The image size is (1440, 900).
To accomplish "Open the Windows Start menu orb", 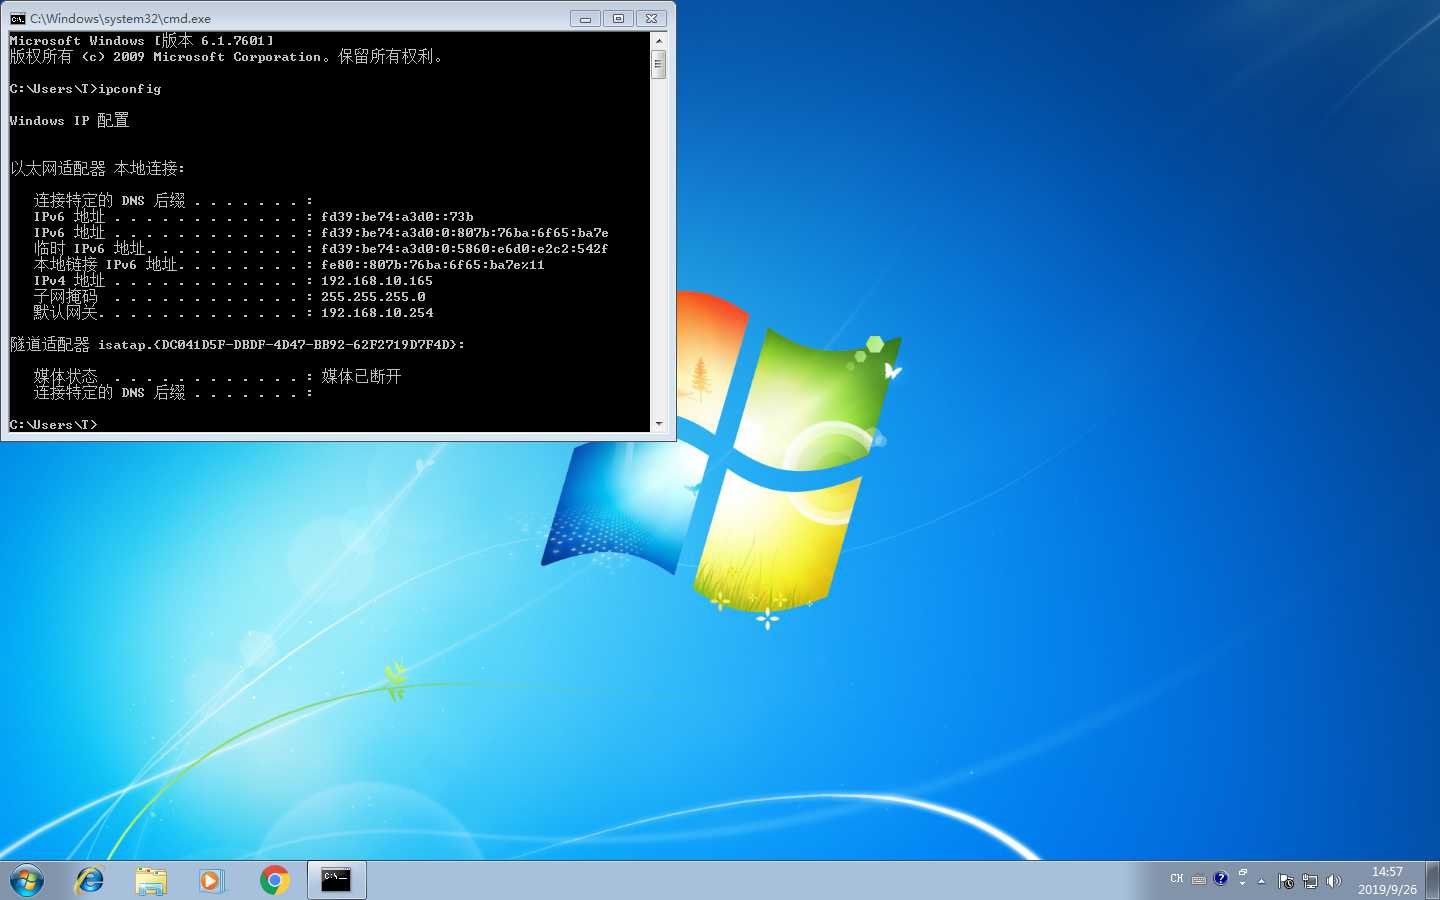I will tap(27, 880).
